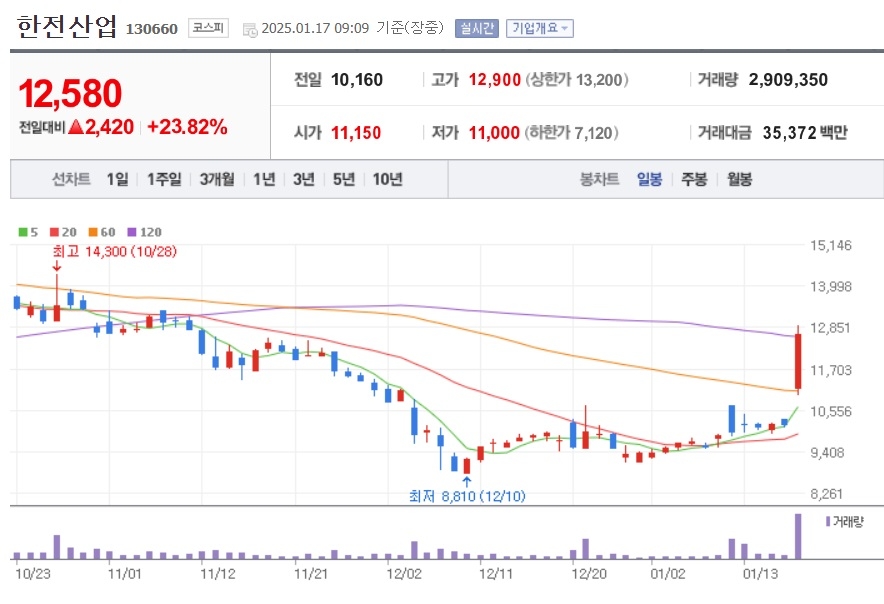Click the stock name 한전산업
This screenshot has height=604, width=884.
(x=67, y=27)
